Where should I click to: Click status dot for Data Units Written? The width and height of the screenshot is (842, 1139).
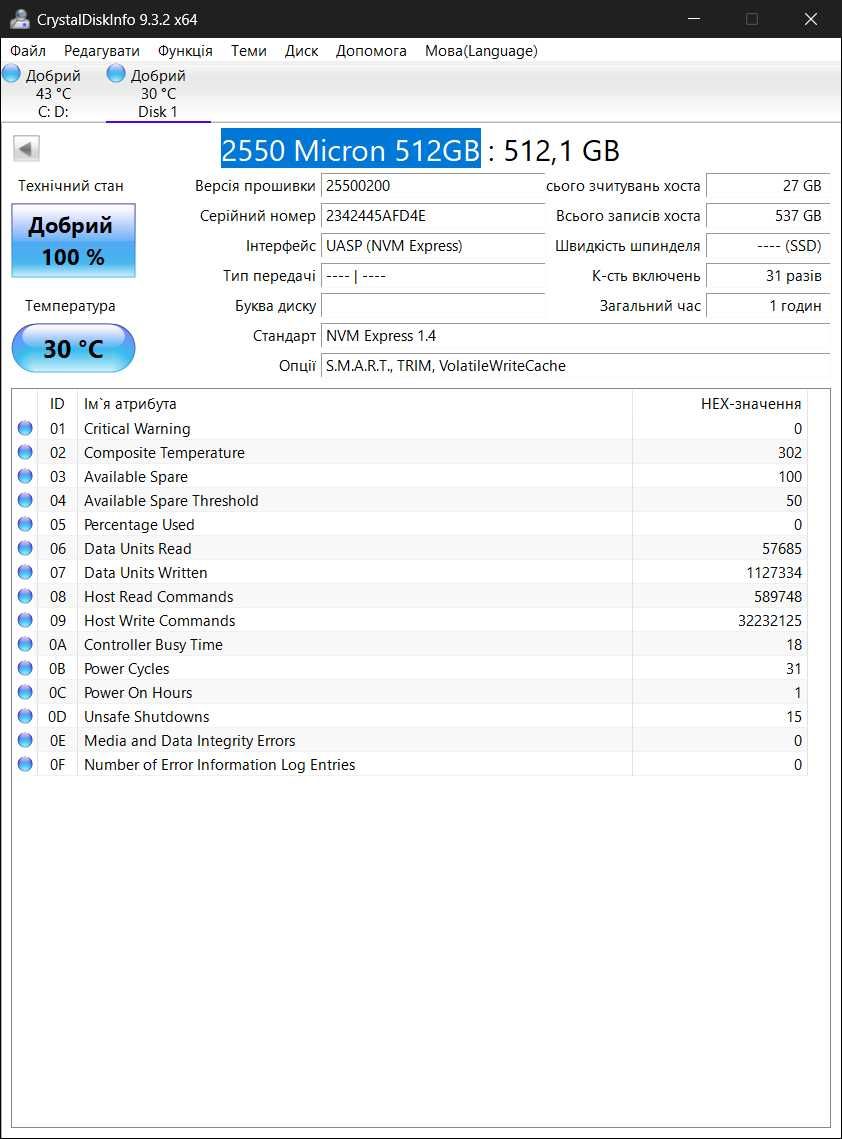25,572
